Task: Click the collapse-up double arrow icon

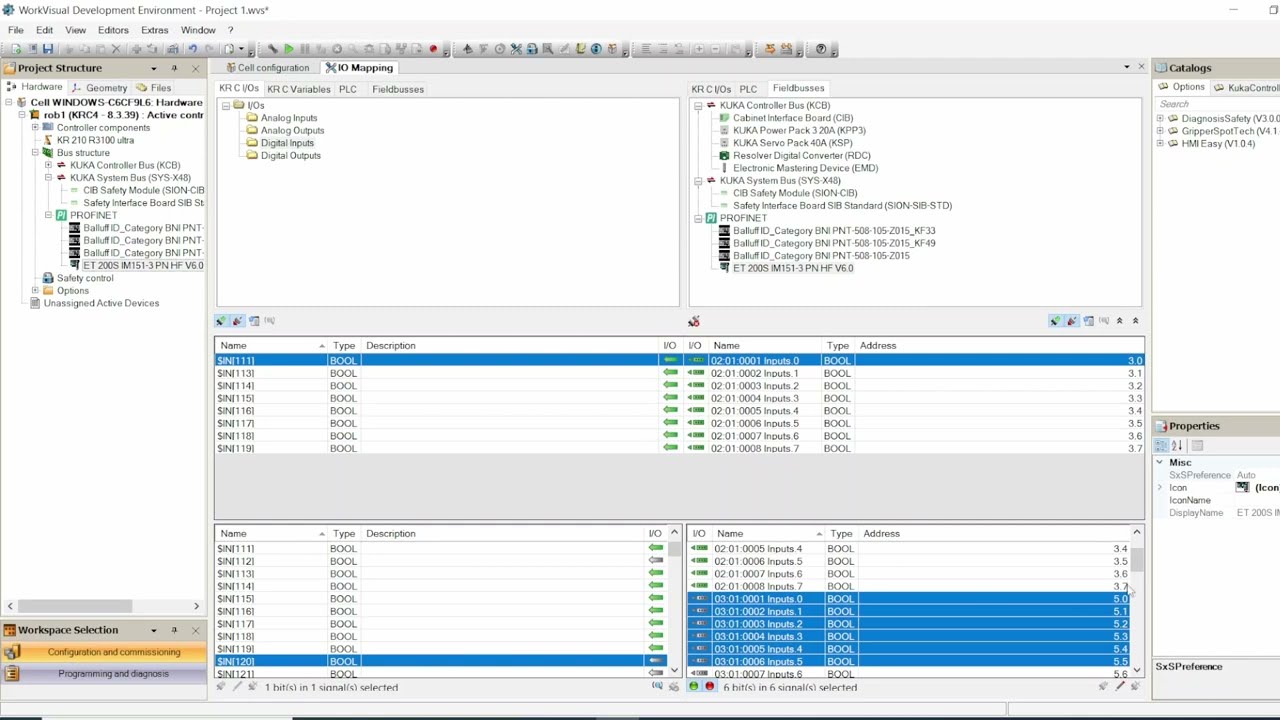Action: pyautogui.click(x=1119, y=321)
